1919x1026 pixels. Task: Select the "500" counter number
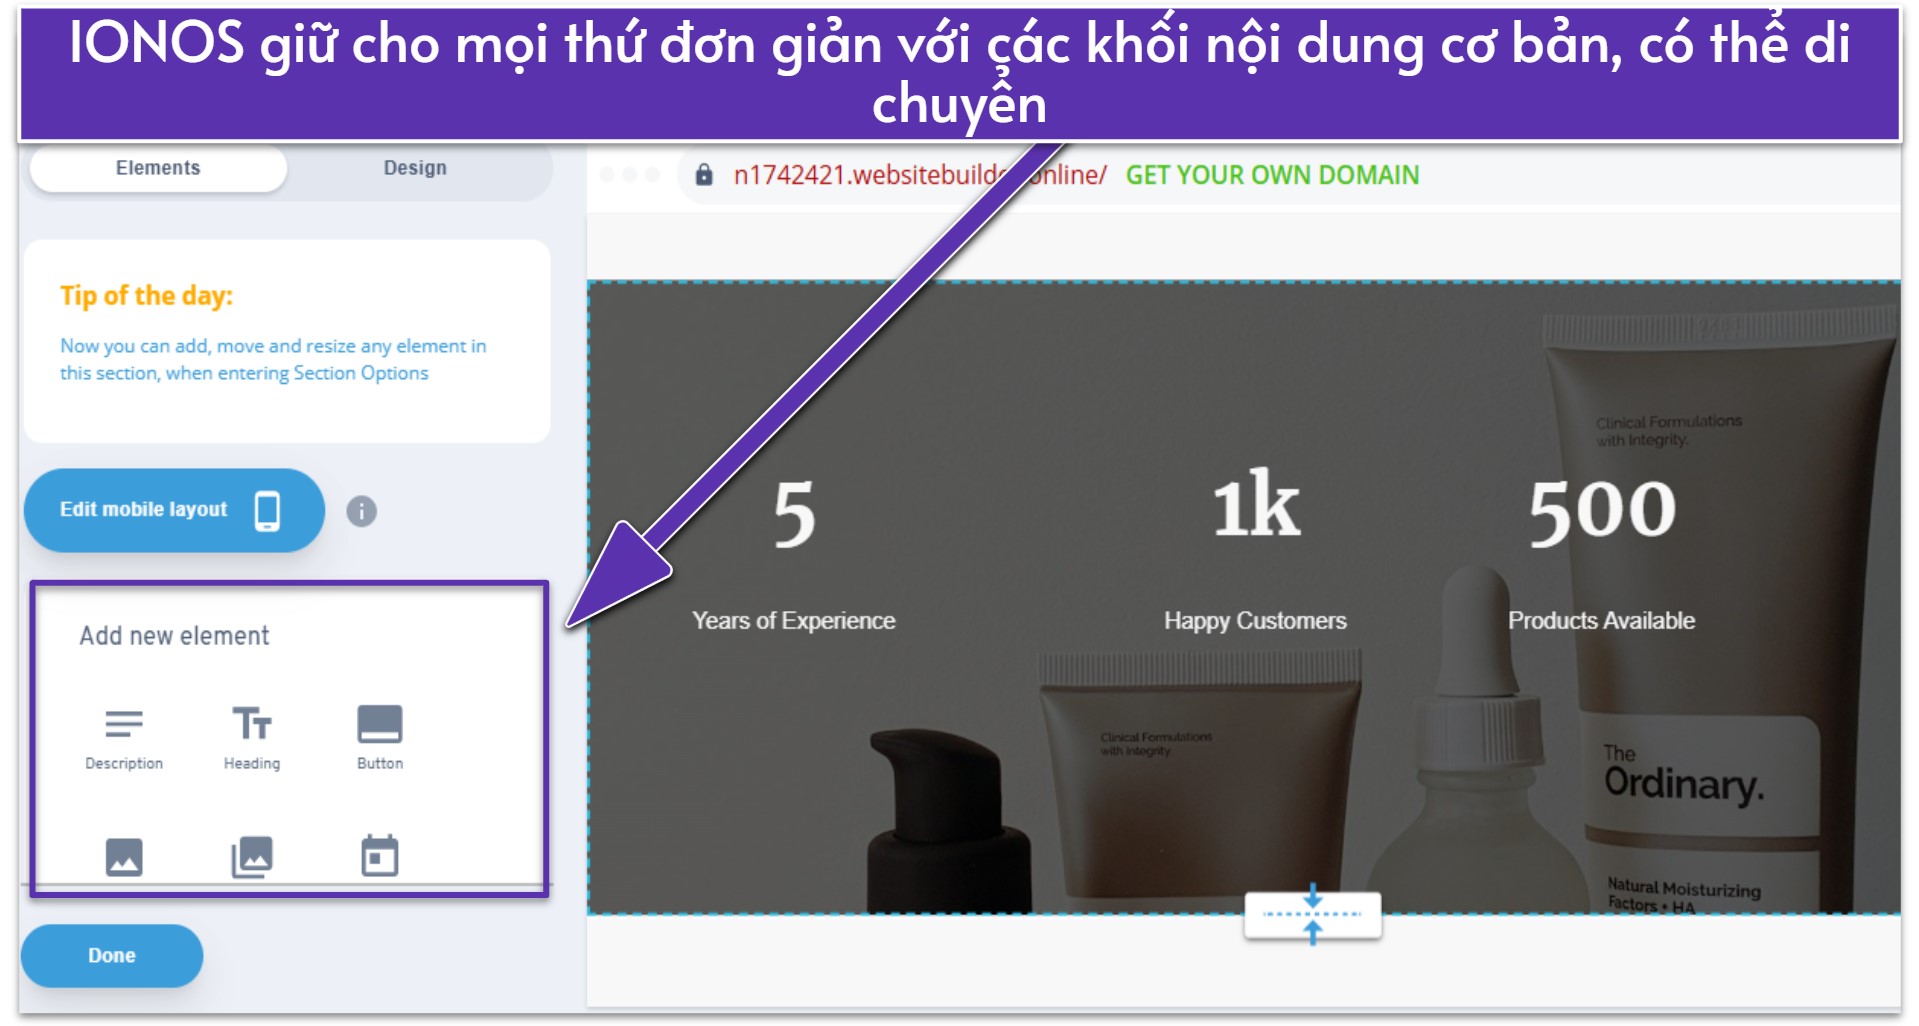point(1601,511)
